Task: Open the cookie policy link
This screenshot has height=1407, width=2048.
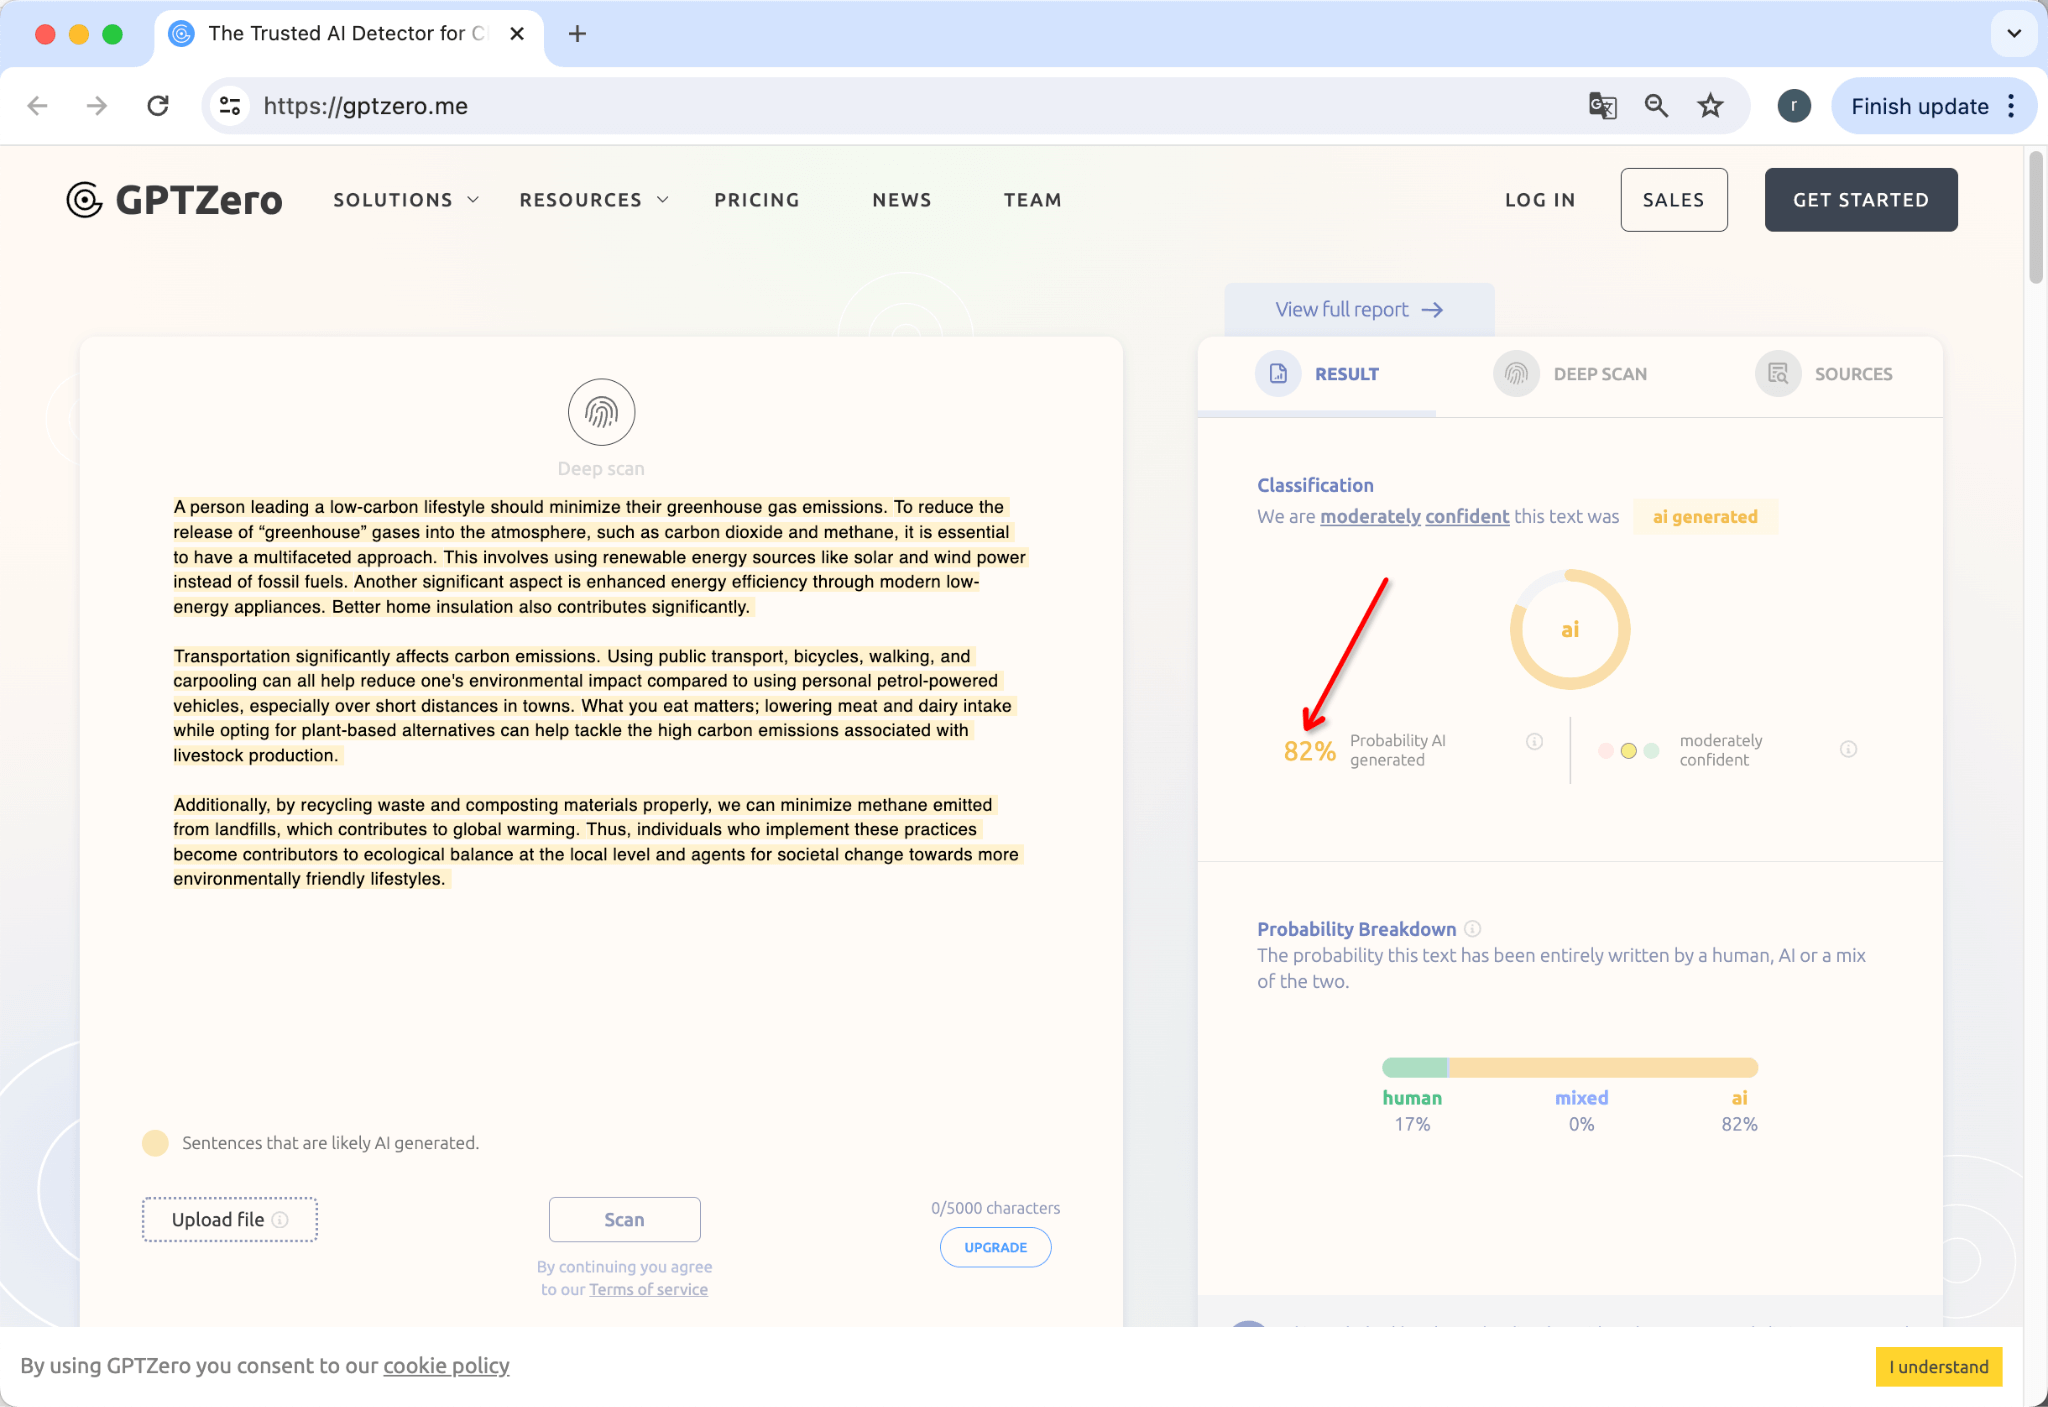Action: [x=446, y=1366]
